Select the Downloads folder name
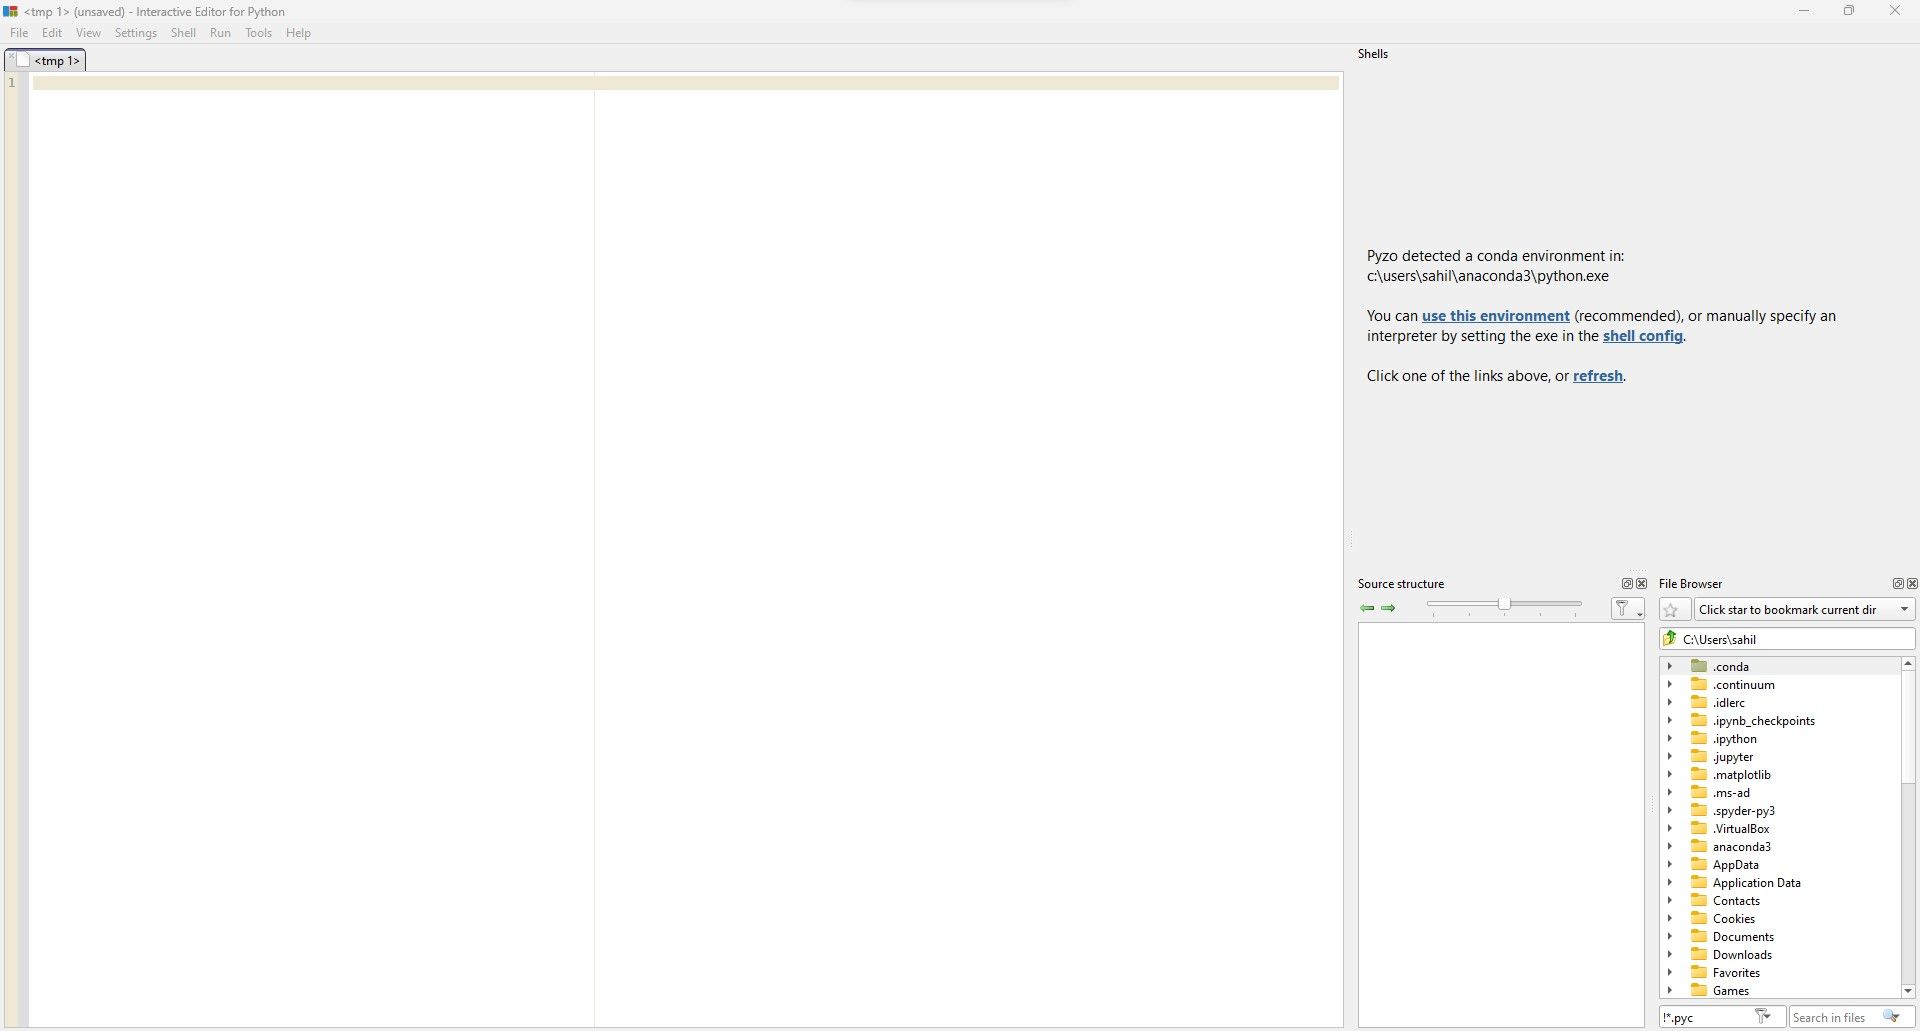 pos(1742,955)
